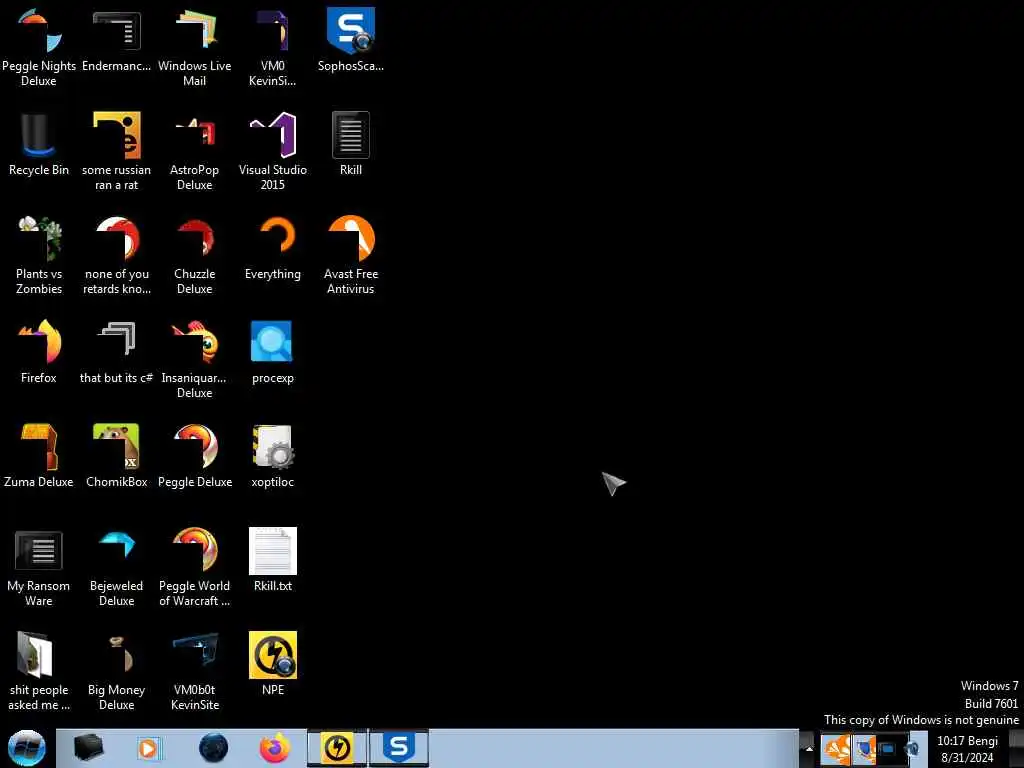Select the Peggle World of Warcraft icon
The width and height of the screenshot is (1024, 768).
coord(195,568)
